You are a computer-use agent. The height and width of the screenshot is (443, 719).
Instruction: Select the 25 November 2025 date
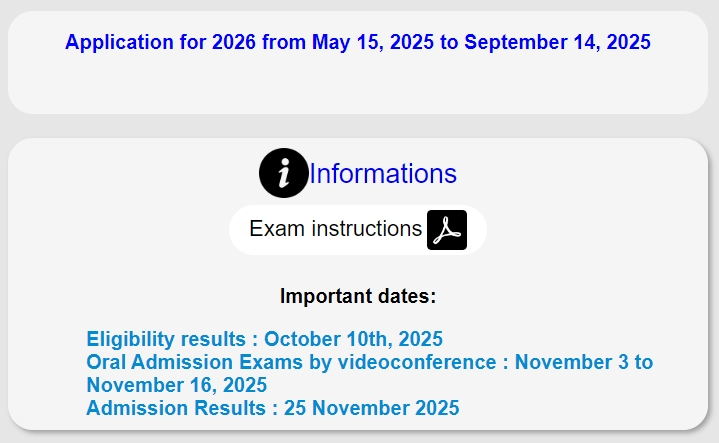click(x=372, y=408)
